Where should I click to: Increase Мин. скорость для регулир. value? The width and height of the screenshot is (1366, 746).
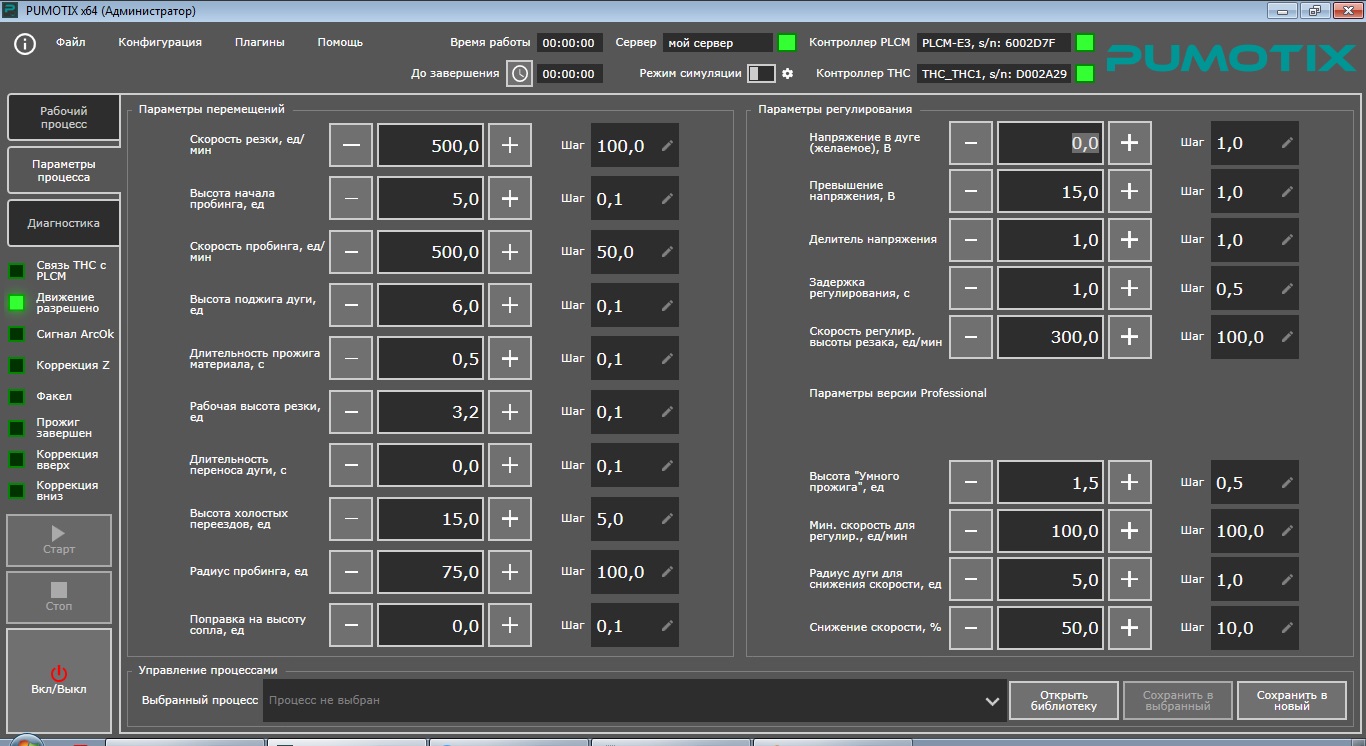point(1130,531)
